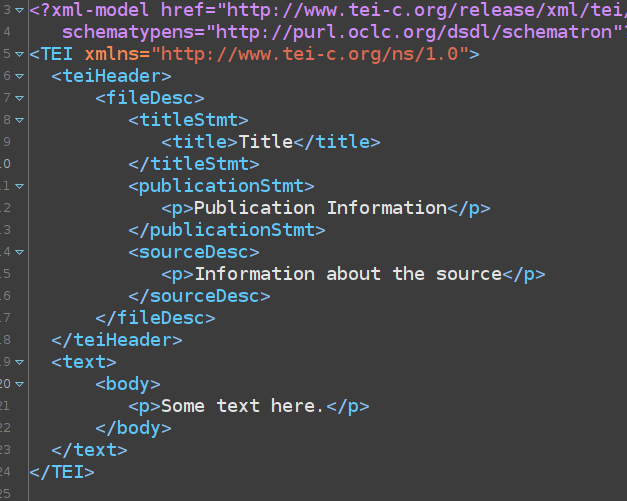Click the closing </fileDesc> tag
The height and width of the screenshot is (501, 627).
(155, 318)
